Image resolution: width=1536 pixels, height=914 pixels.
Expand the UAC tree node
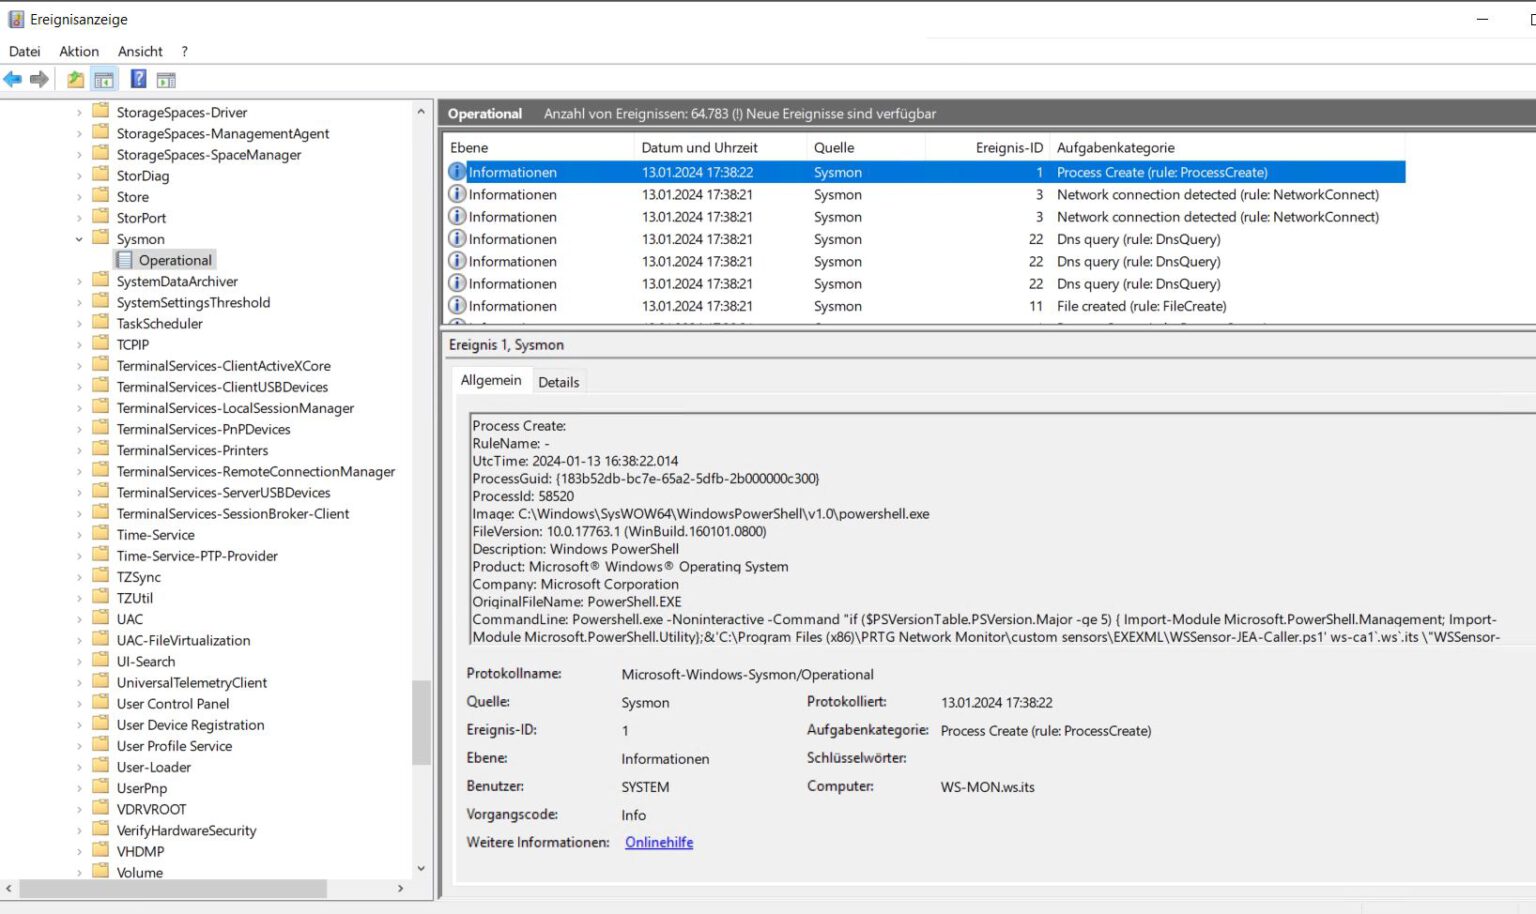[x=80, y=618]
